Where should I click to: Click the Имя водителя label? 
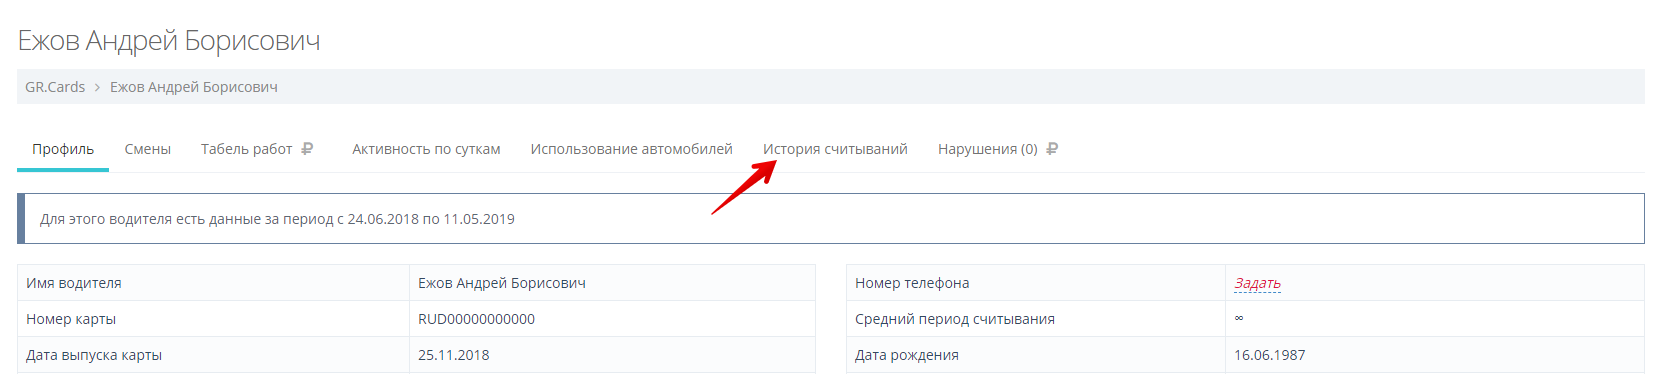pyautogui.click(x=74, y=283)
